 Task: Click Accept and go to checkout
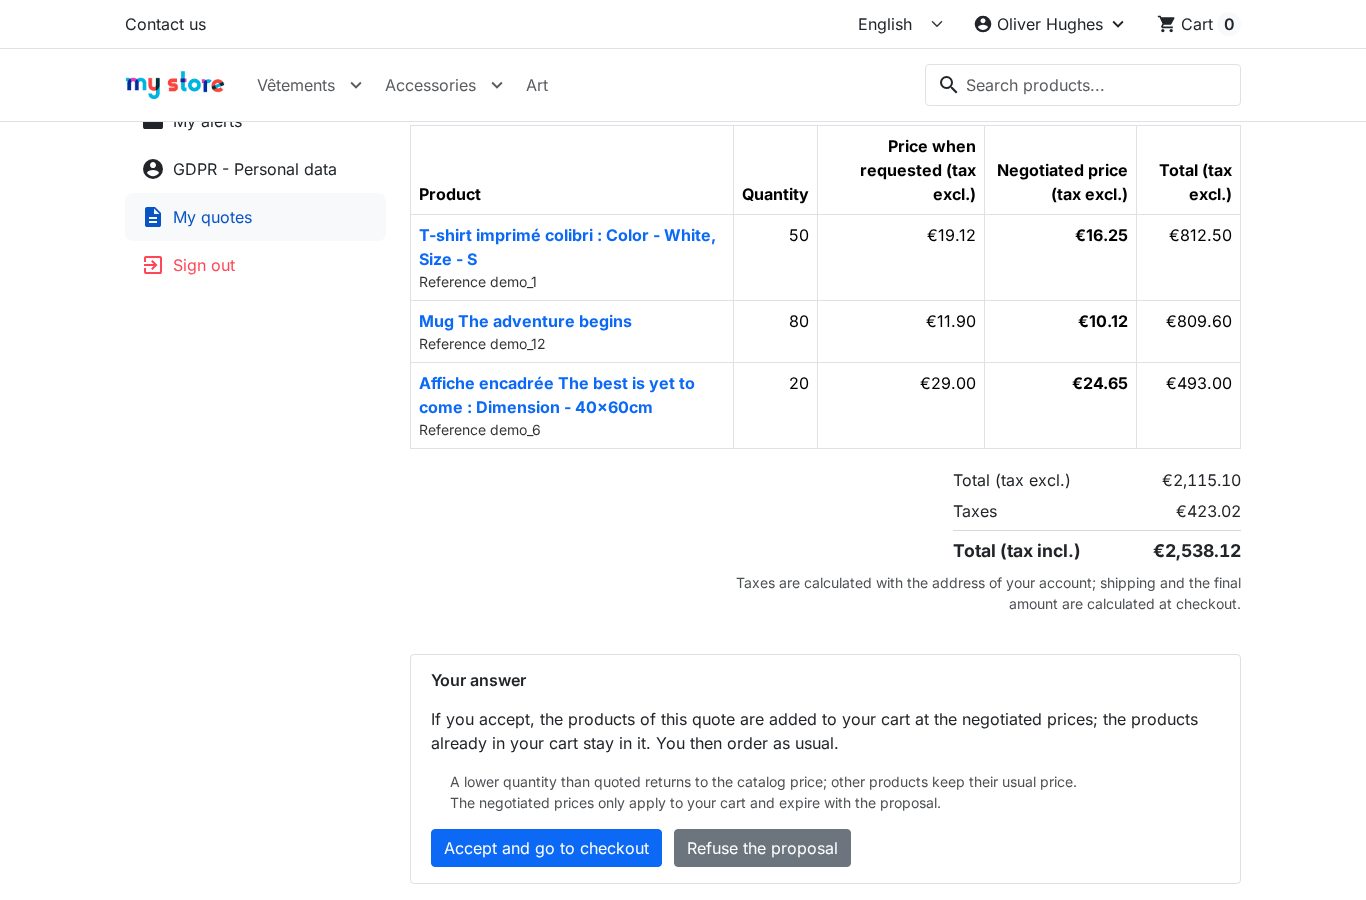pyautogui.click(x=546, y=848)
